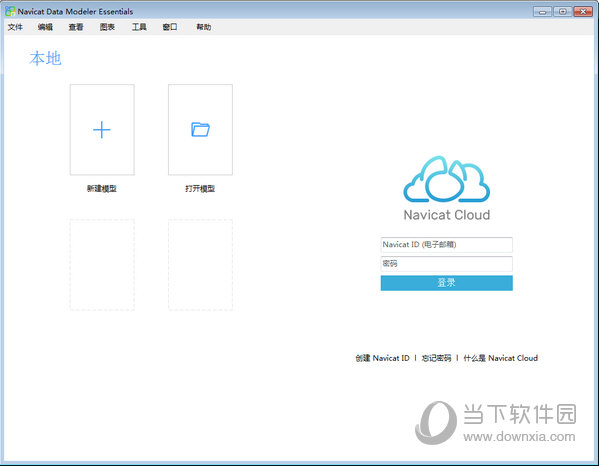Click the Navicat app icon in title bar
The width and height of the screenshot is (600, 466).
coord(10,11)
